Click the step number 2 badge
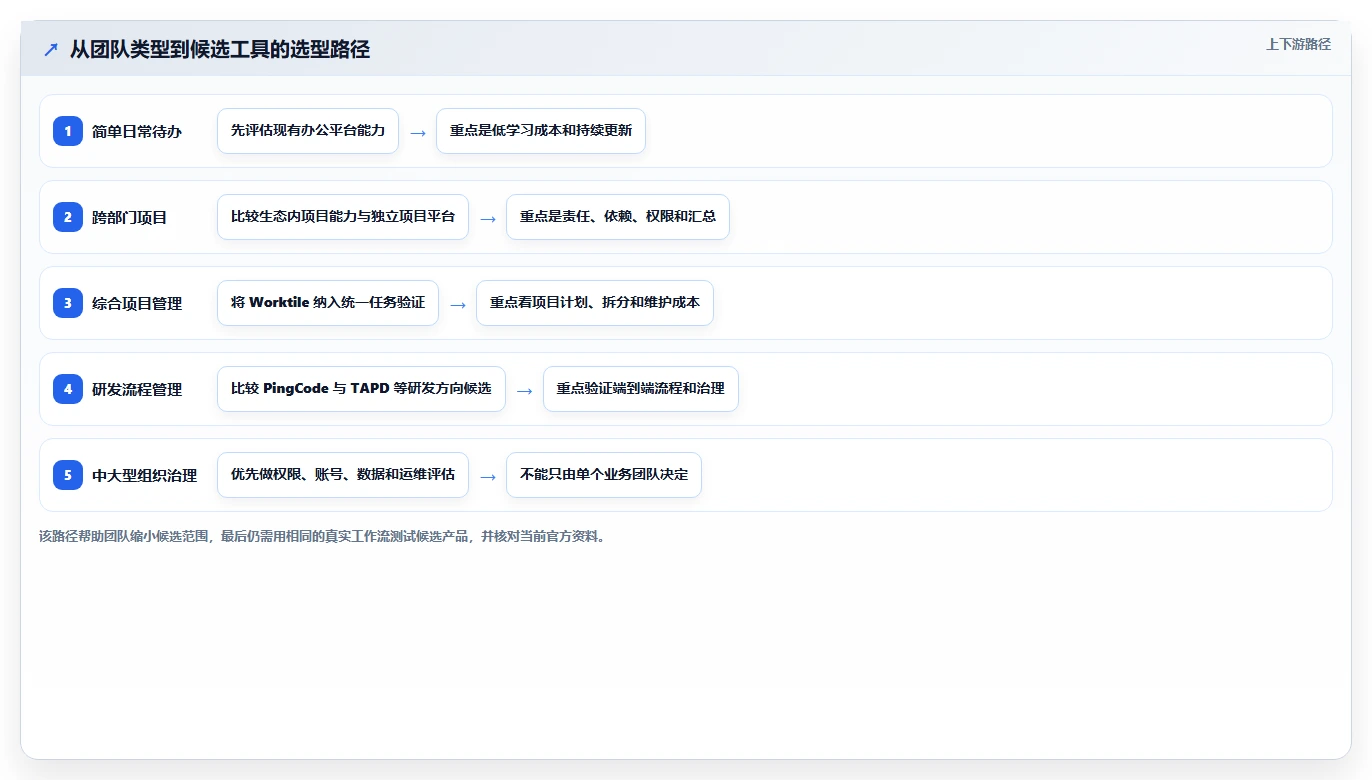Viewport: 1372px width, 780px height. point(68,217)
